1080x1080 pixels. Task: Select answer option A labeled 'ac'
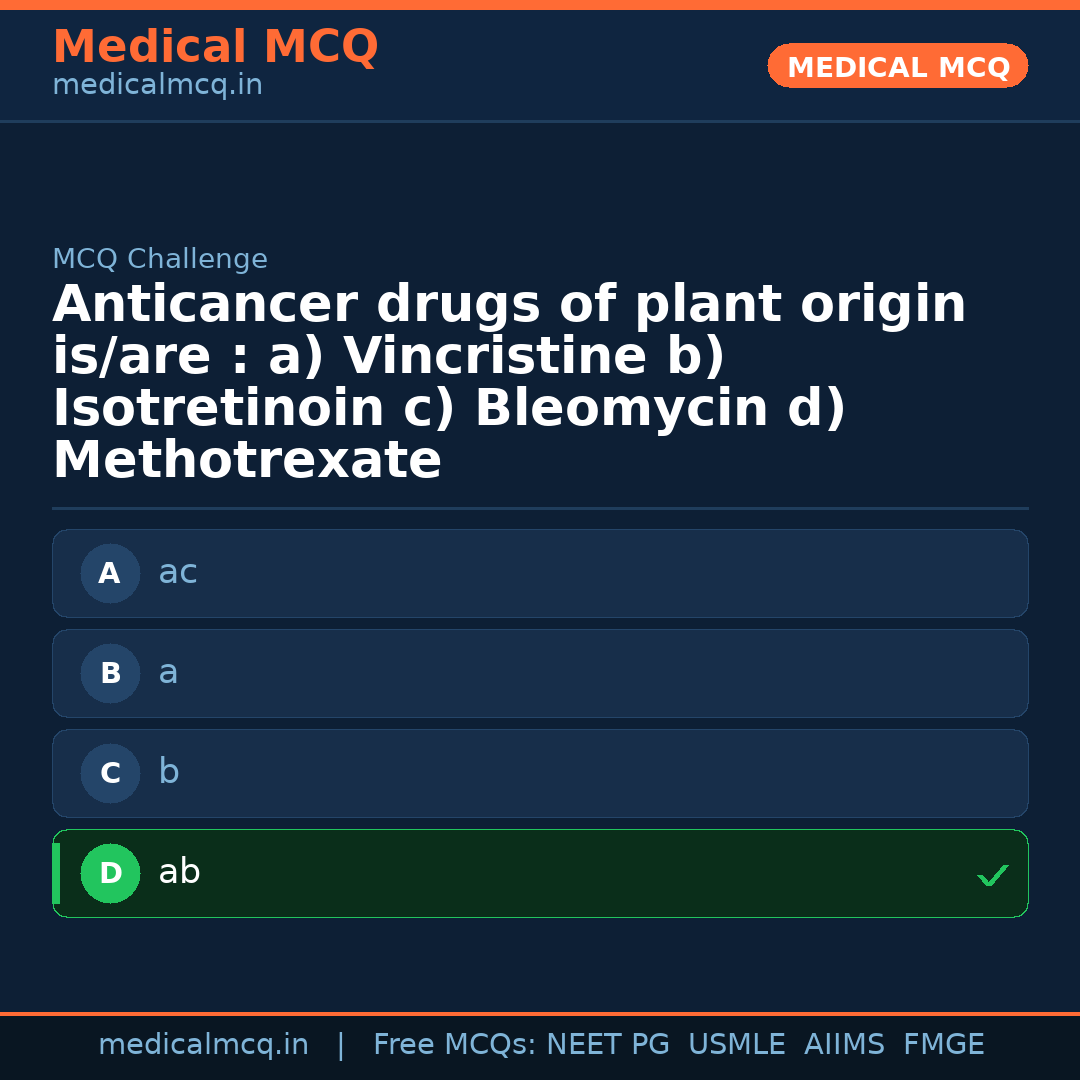[x=540, y=573]
